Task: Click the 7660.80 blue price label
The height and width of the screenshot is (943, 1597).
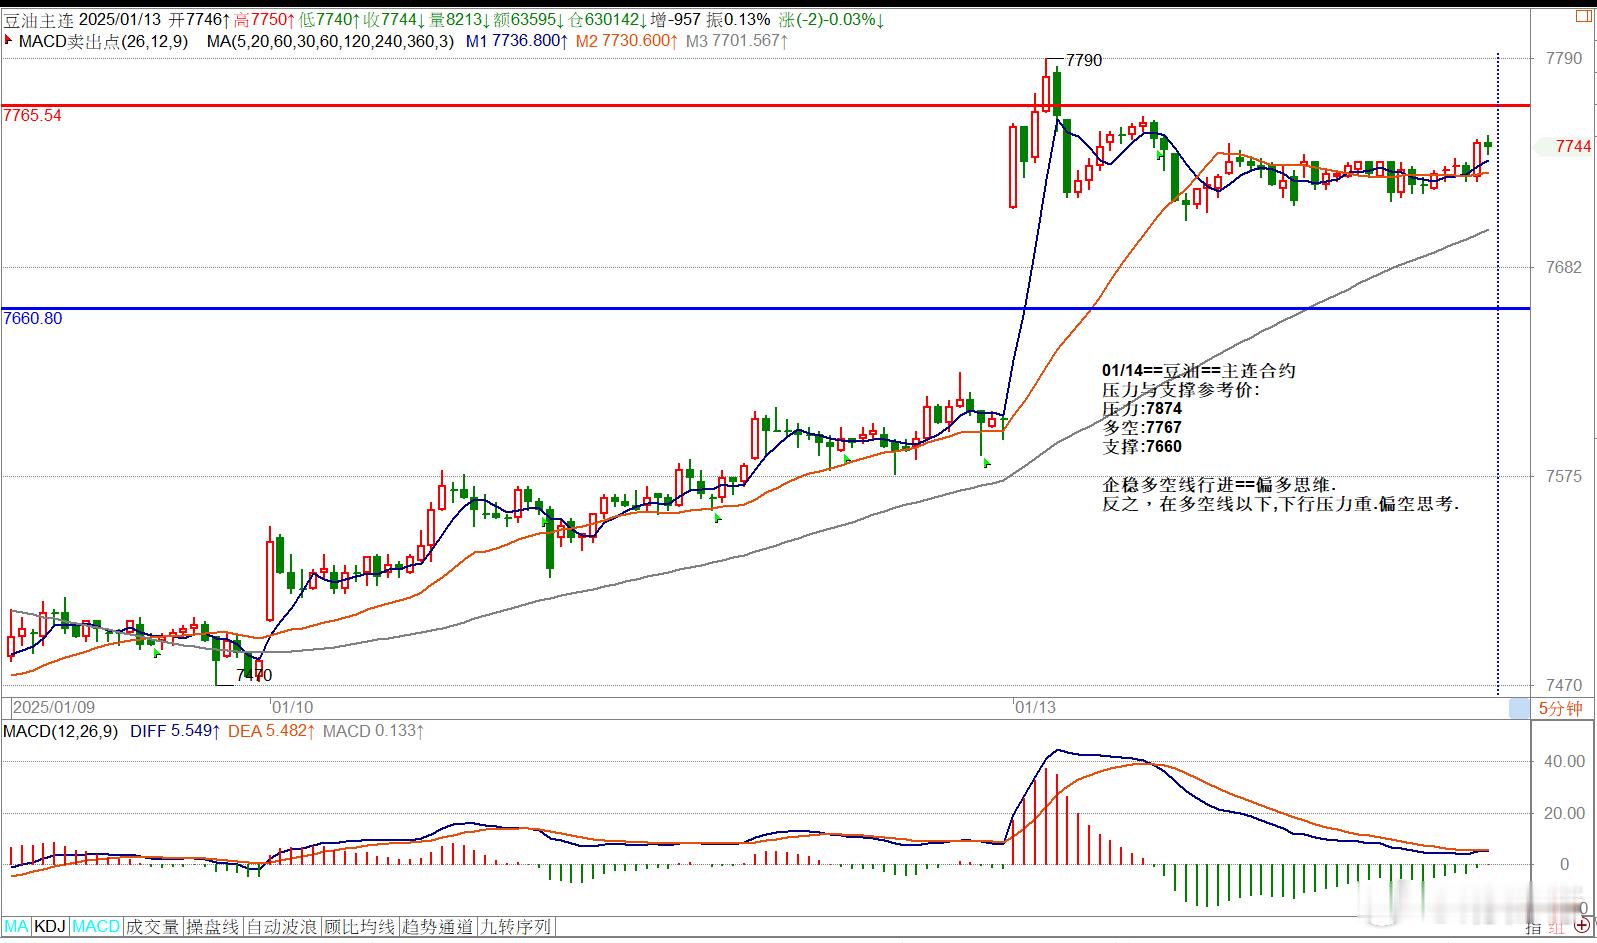Action: pos(32,318)
